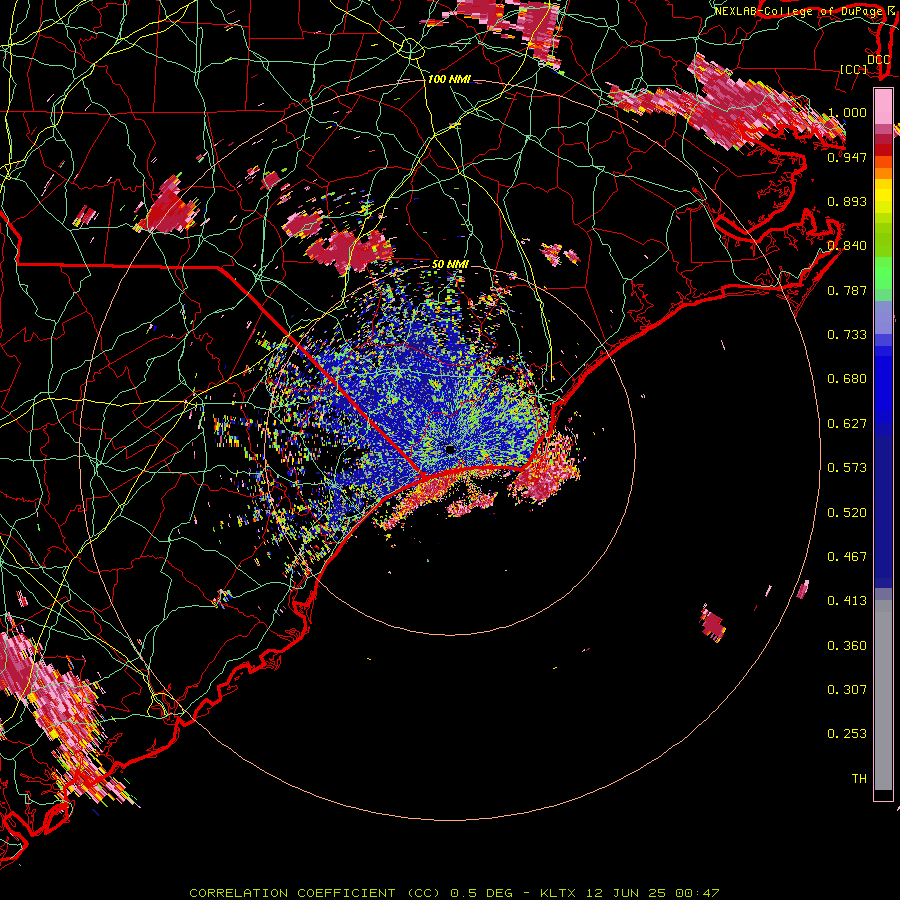The image size is (900, 900).
Task: Click the light pink segment of the color bar
Action: (x=883, y=106)
